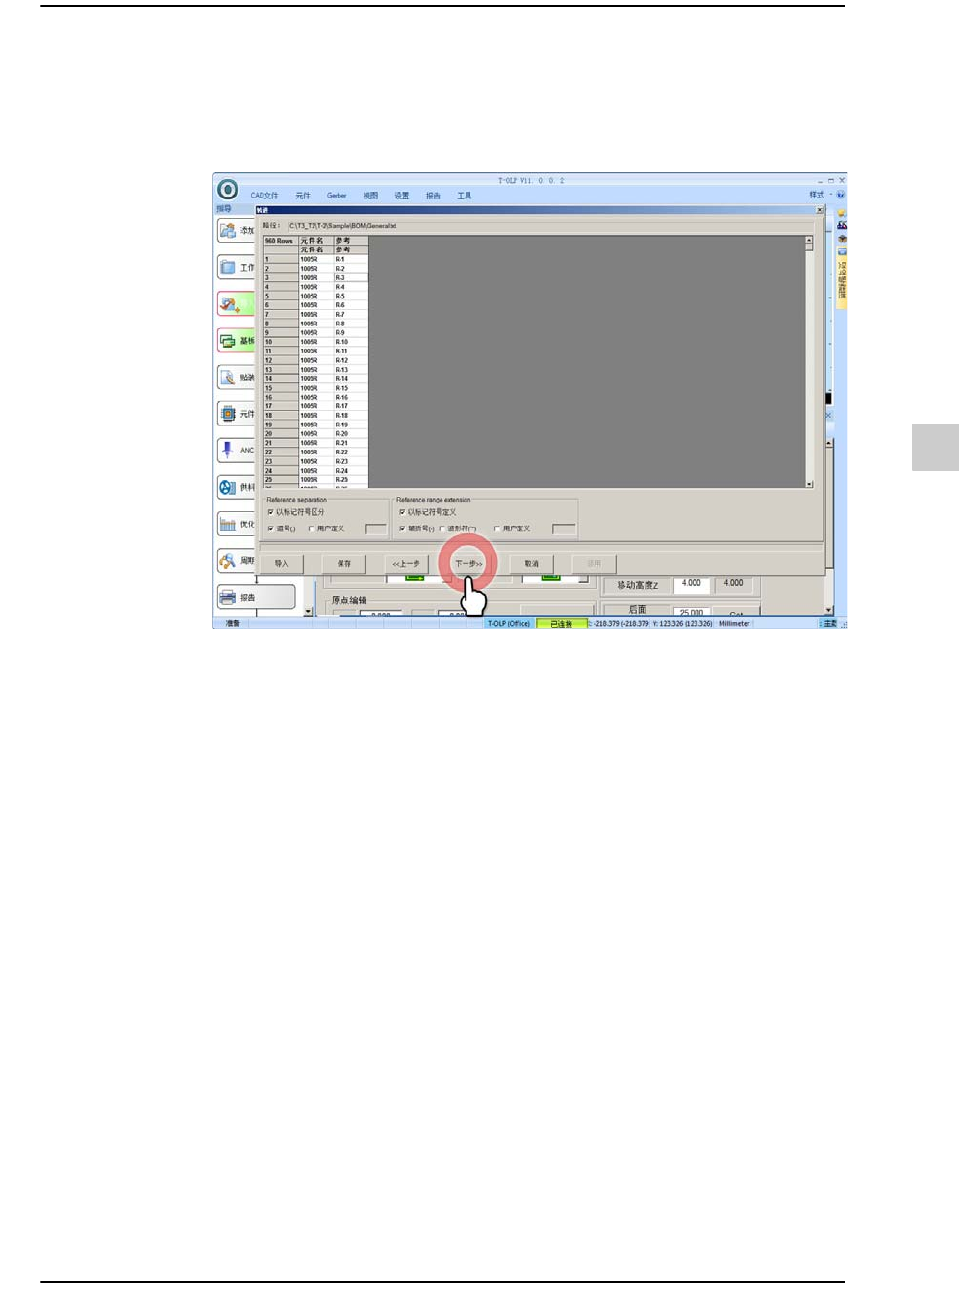Image resolution: width=959 pixels, height=1313 pixels.
Task: Click user-defined field in Reference range extension
Action: 564,529
